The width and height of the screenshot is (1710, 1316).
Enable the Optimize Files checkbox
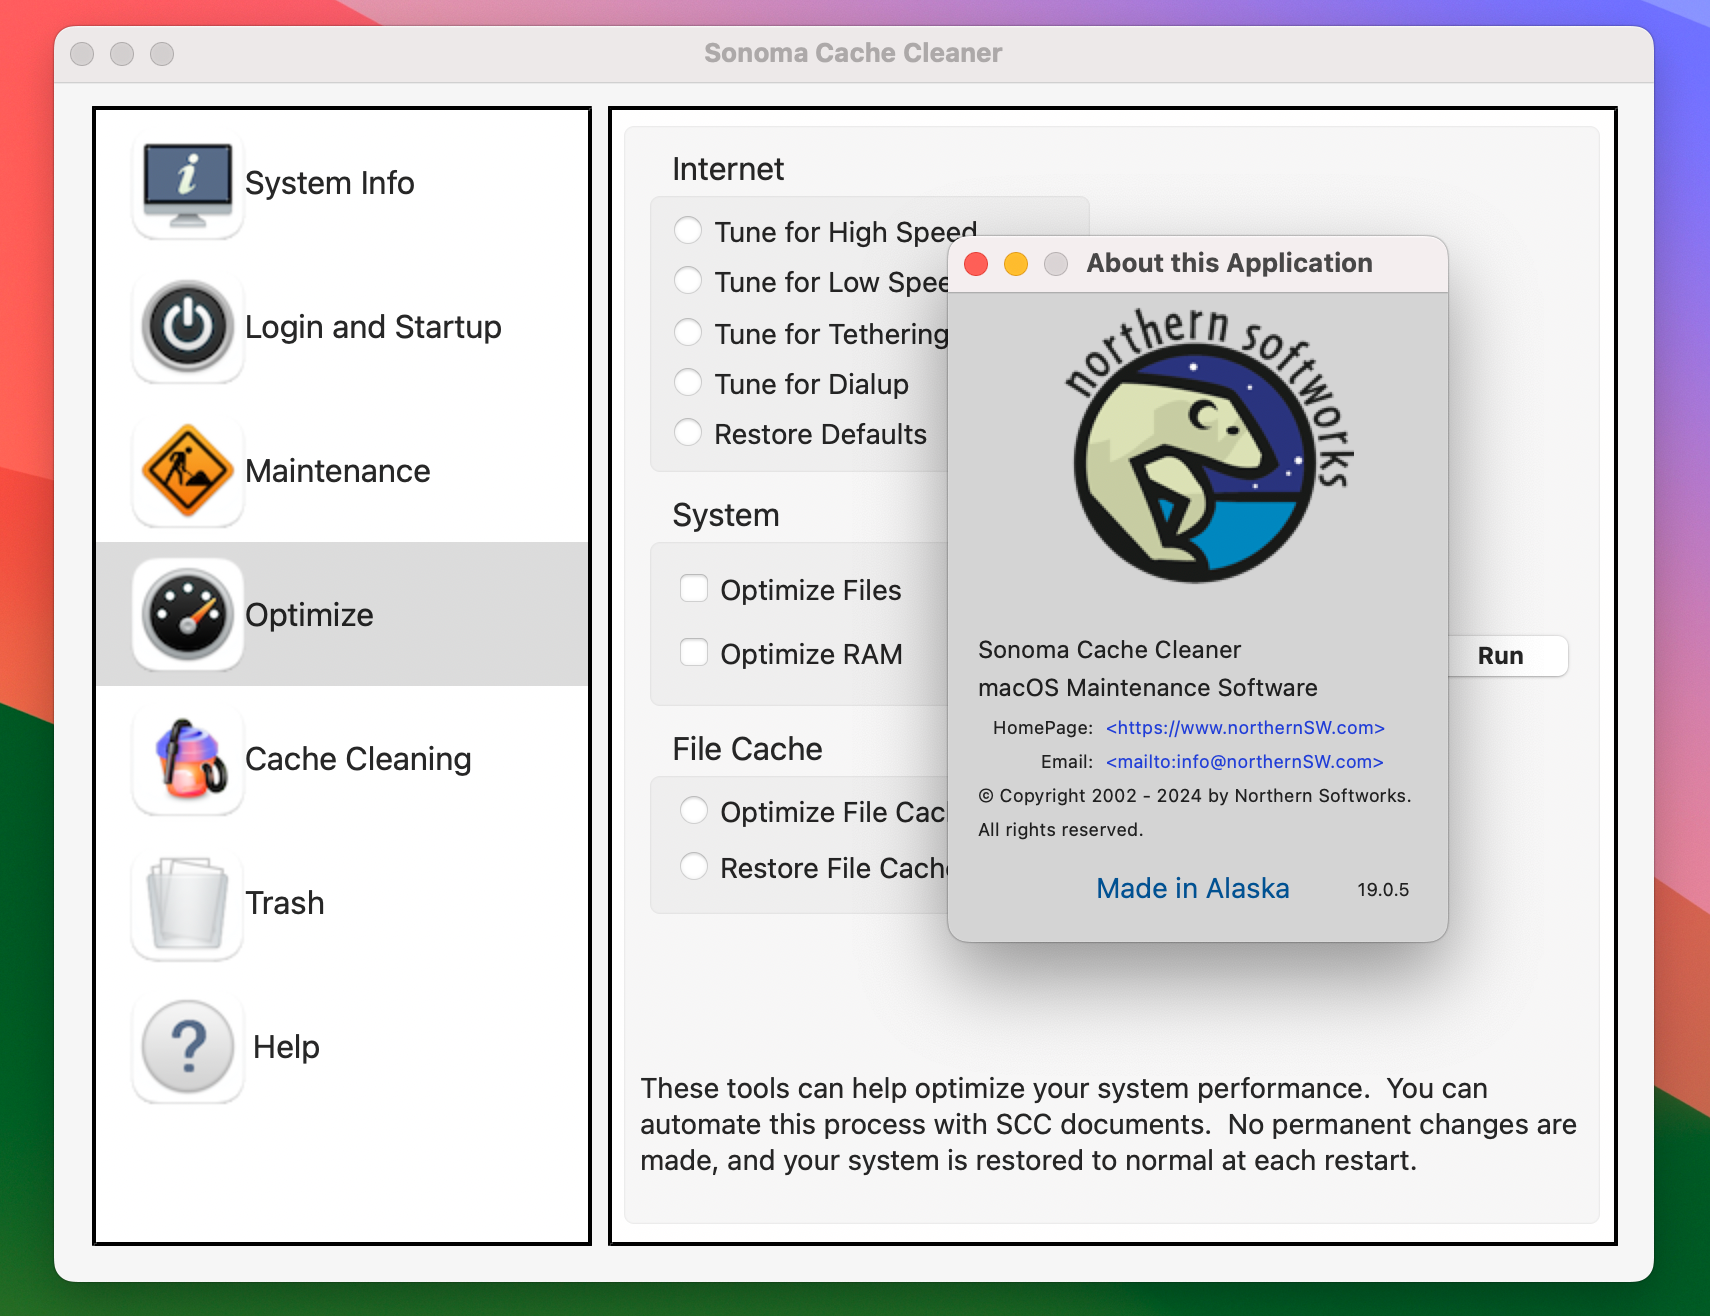coord(694,589)
